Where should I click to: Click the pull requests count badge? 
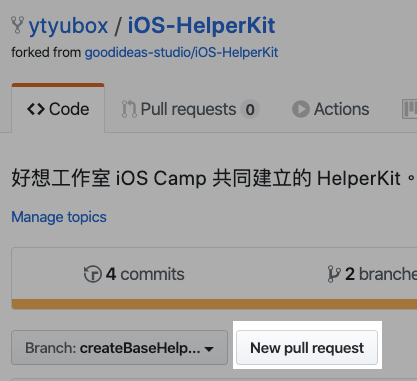coord(250,109)
